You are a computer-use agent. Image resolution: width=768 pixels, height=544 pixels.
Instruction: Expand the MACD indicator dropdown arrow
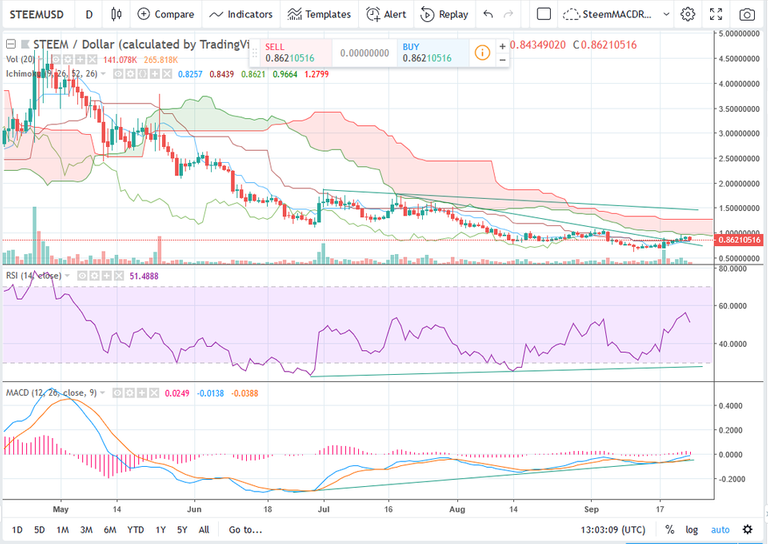[102, 393]
